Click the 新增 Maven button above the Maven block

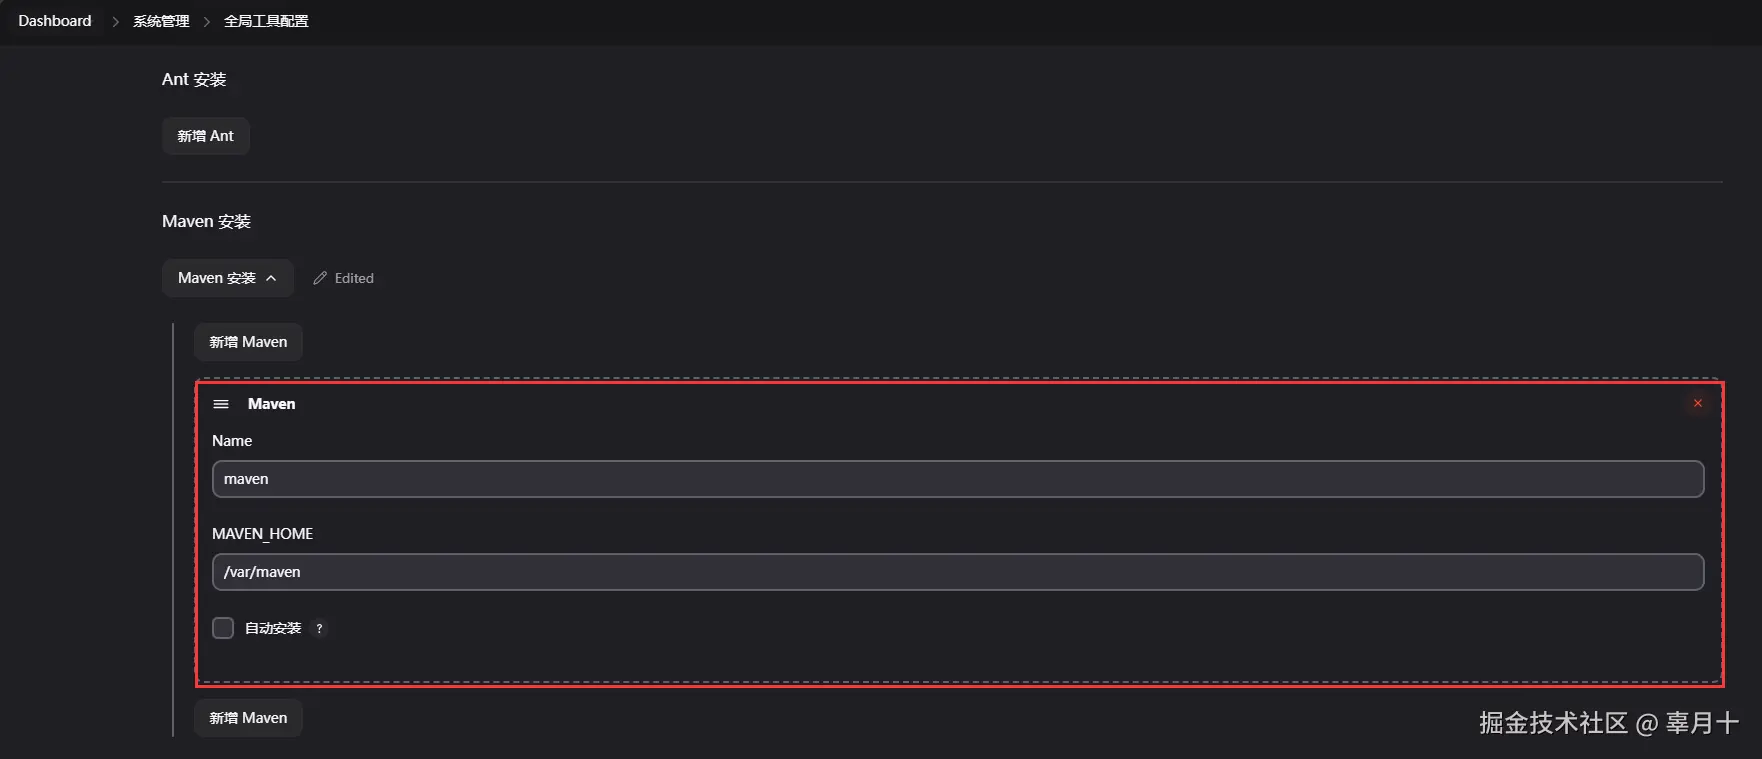(x=248, y=342)
